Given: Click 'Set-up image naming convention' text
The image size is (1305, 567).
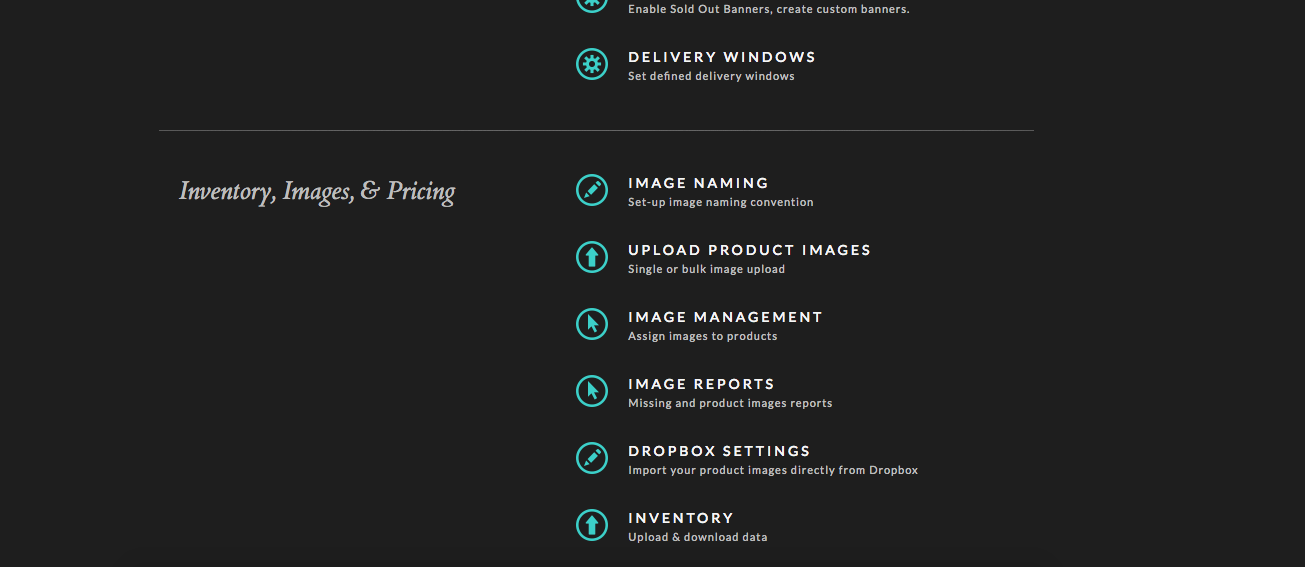Looking at the screenshot, I should 721,202.
